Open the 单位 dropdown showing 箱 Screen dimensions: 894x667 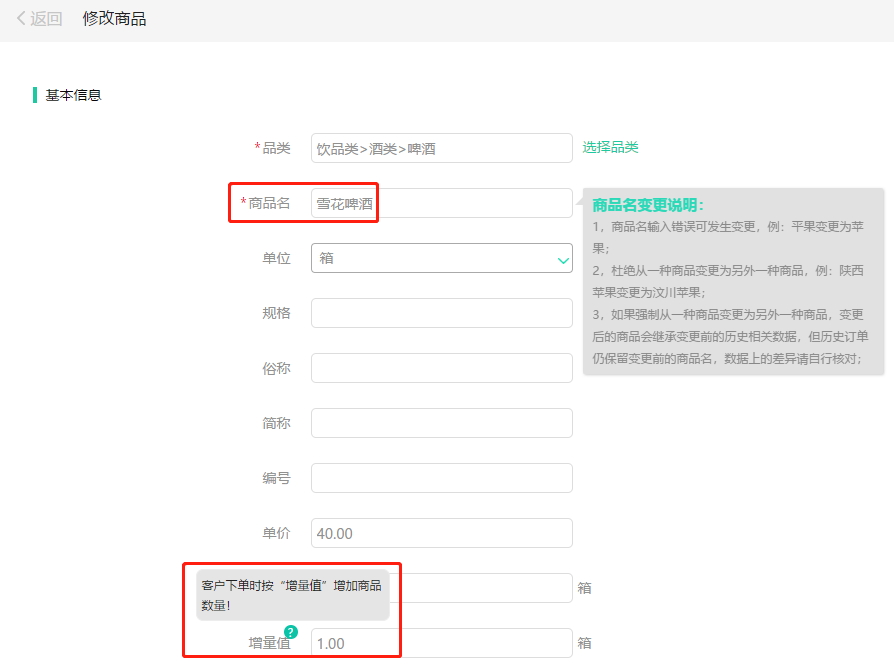tap(440, 258)
